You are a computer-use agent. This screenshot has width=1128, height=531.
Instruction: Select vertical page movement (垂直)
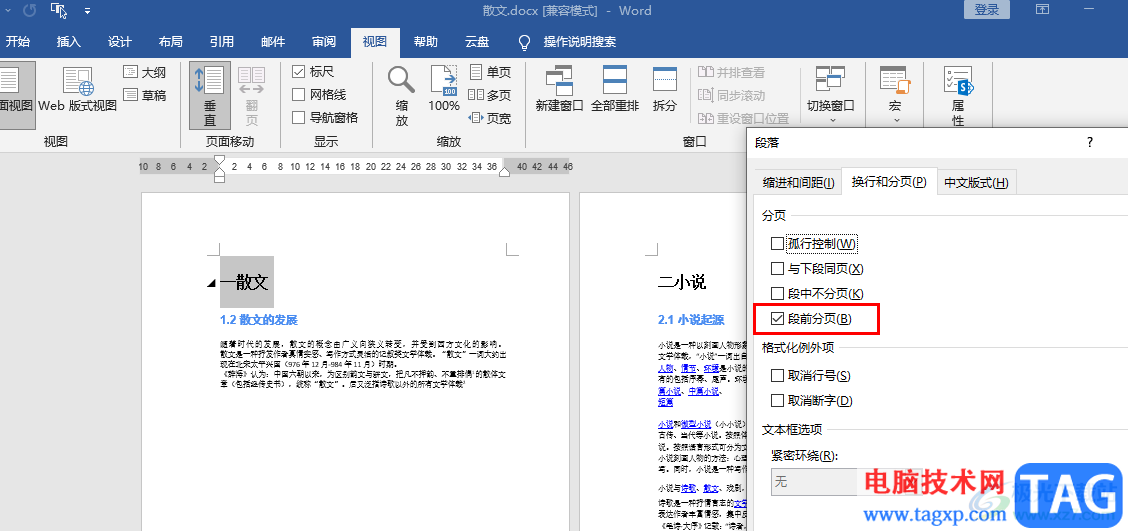[210, 96]
